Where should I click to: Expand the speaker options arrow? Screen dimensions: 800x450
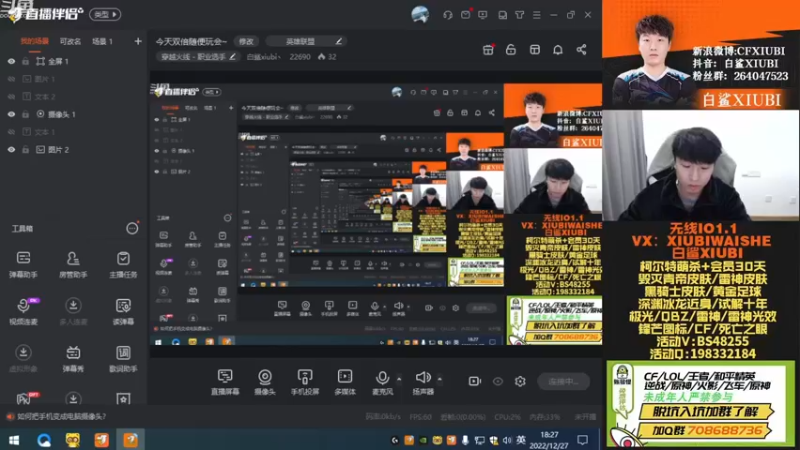pos(439,379)
